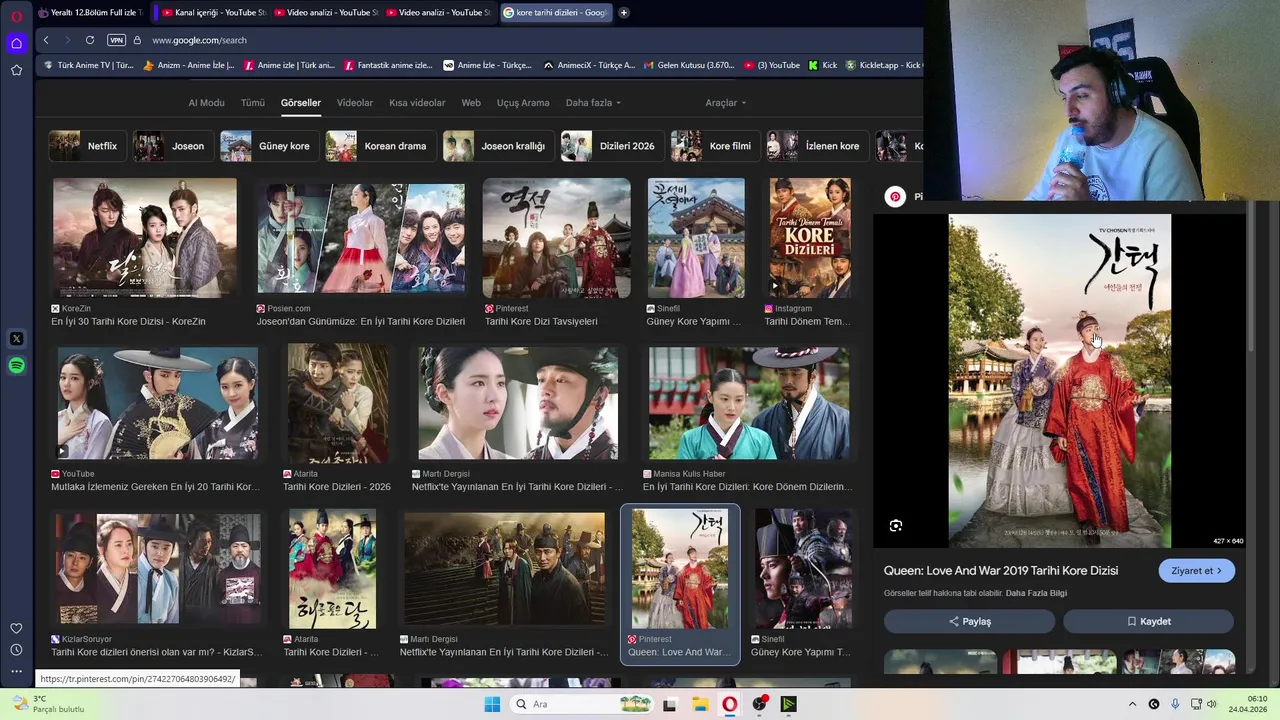Select the kore tarihi dizileri Google tab
This screenshot has height=720, width=1280.
[555, 13]
